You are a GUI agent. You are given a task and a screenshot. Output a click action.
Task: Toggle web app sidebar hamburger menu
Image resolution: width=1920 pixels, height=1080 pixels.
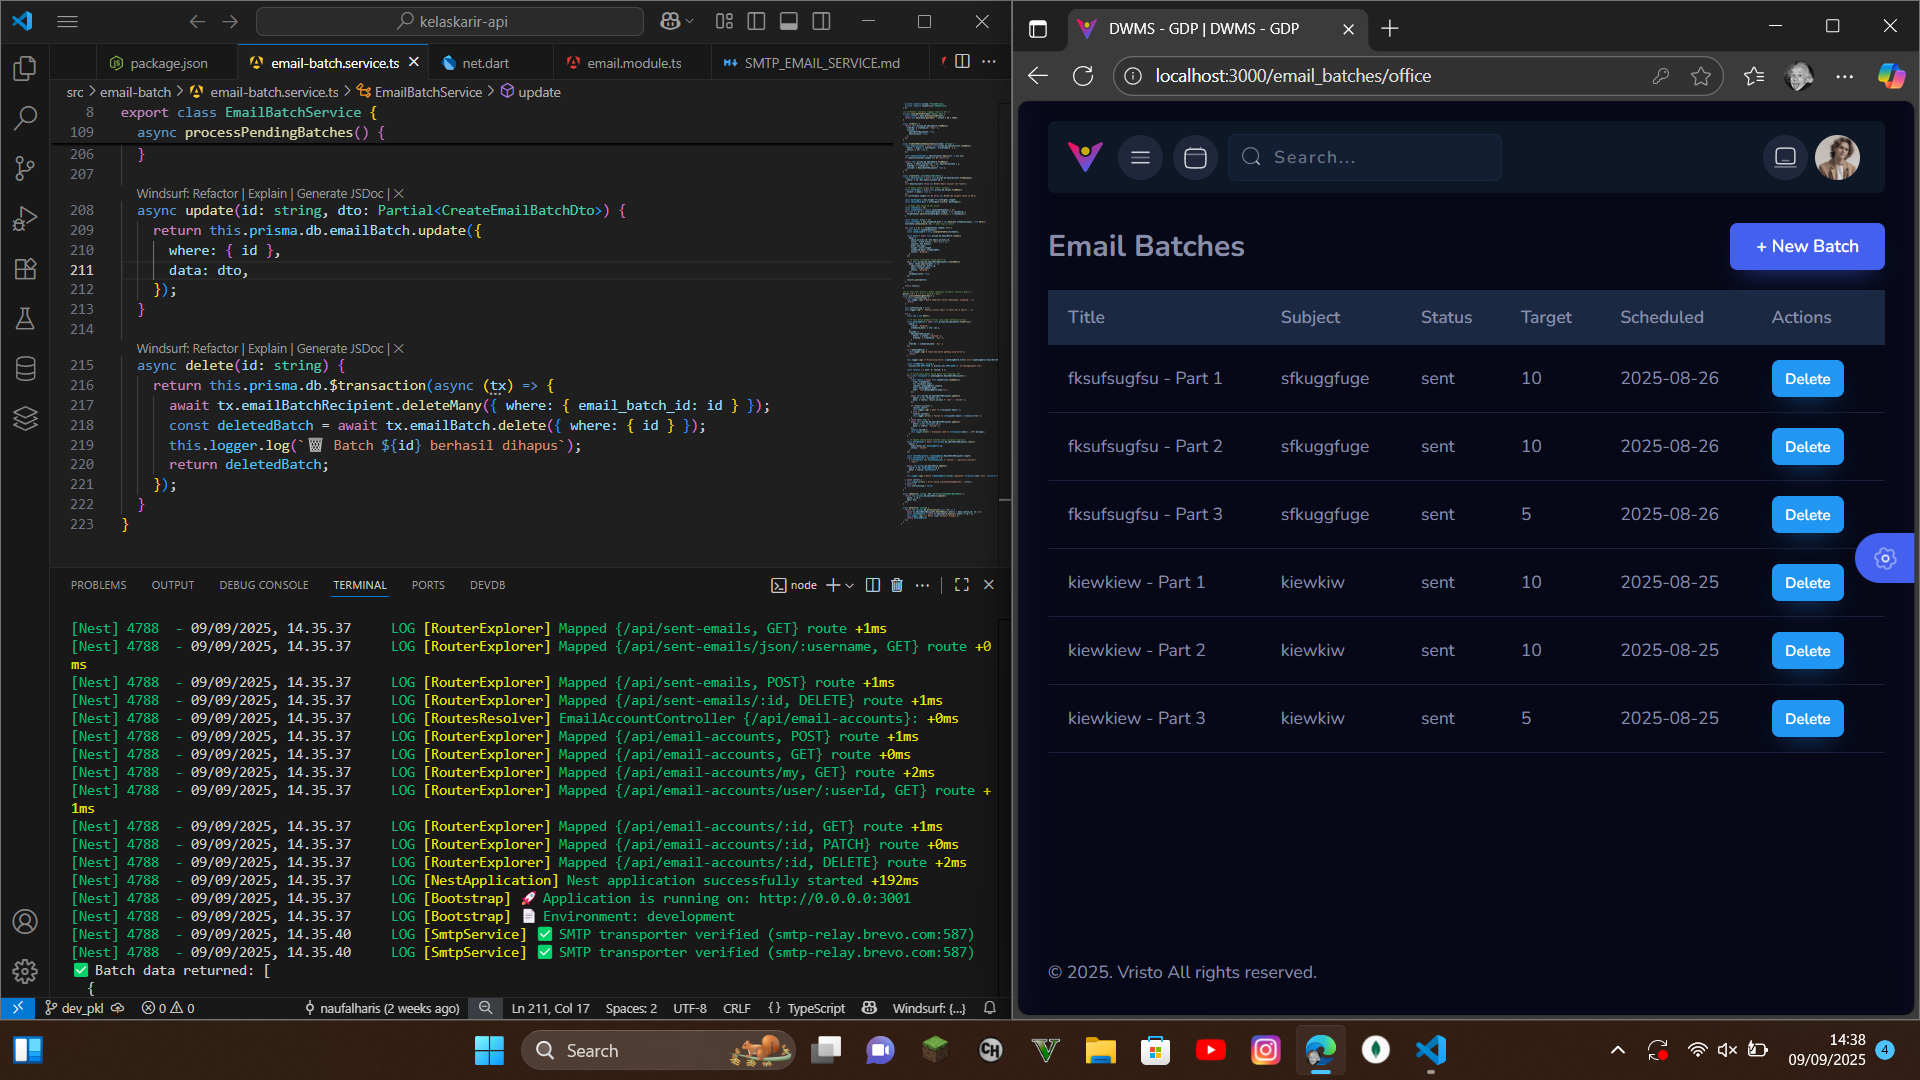[1140, 157]
